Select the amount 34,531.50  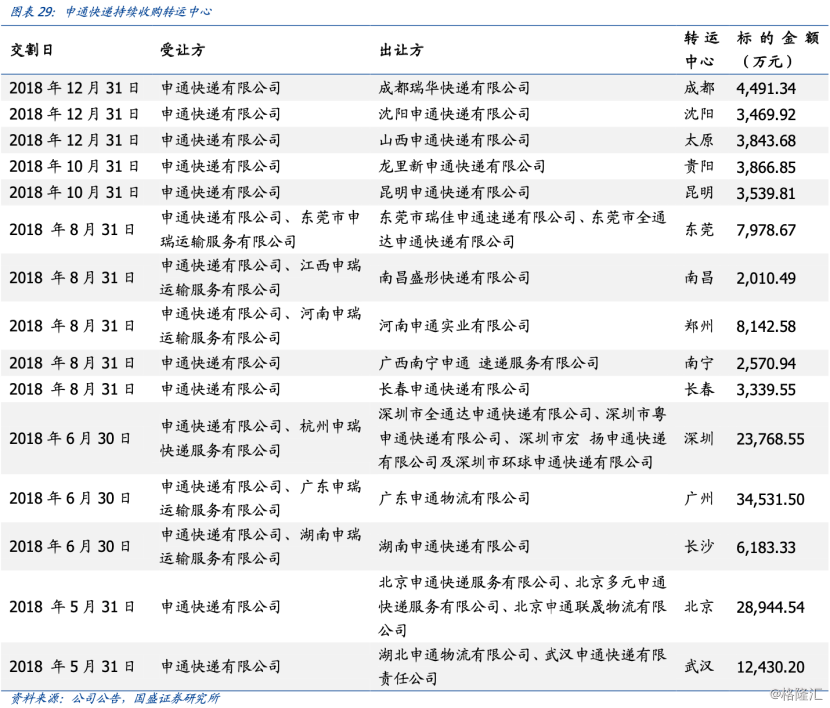click(770, 499)
